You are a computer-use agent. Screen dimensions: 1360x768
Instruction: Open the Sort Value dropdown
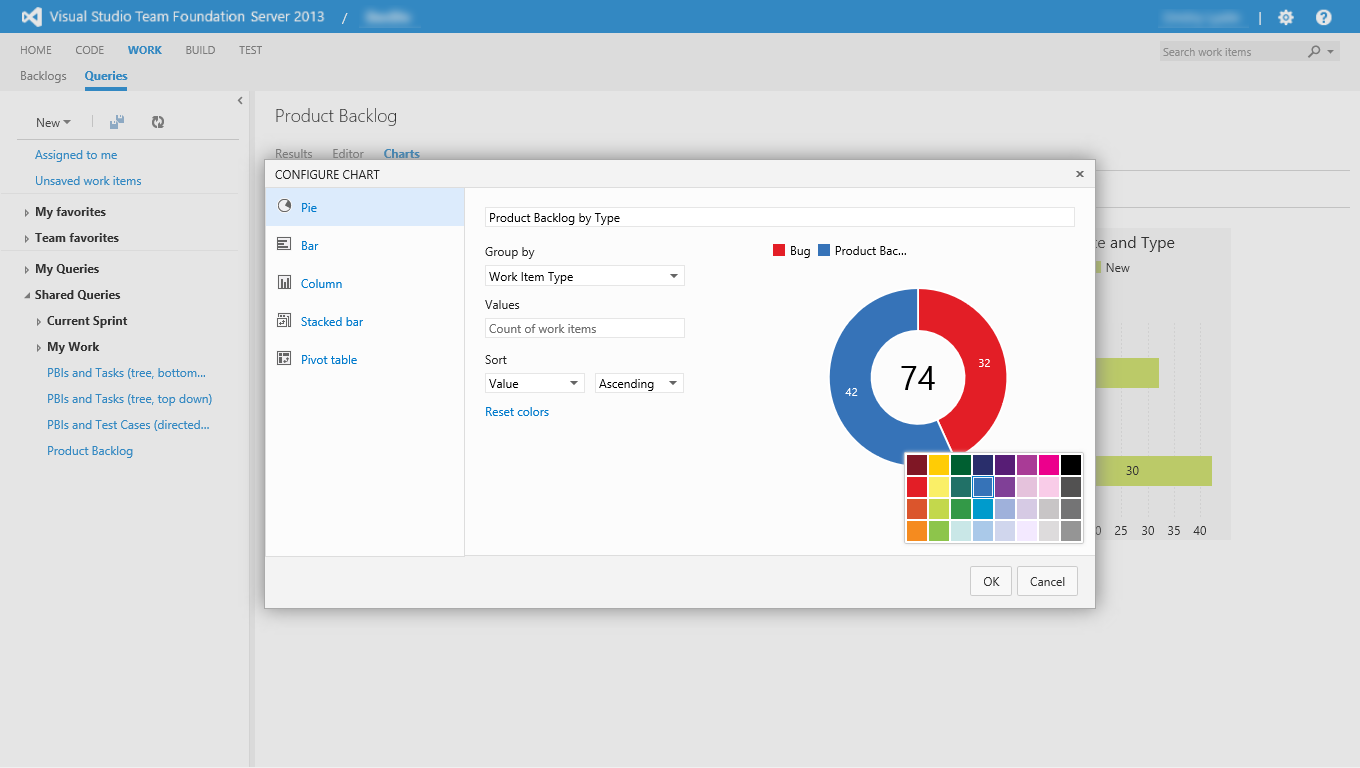tap(534, 383)
